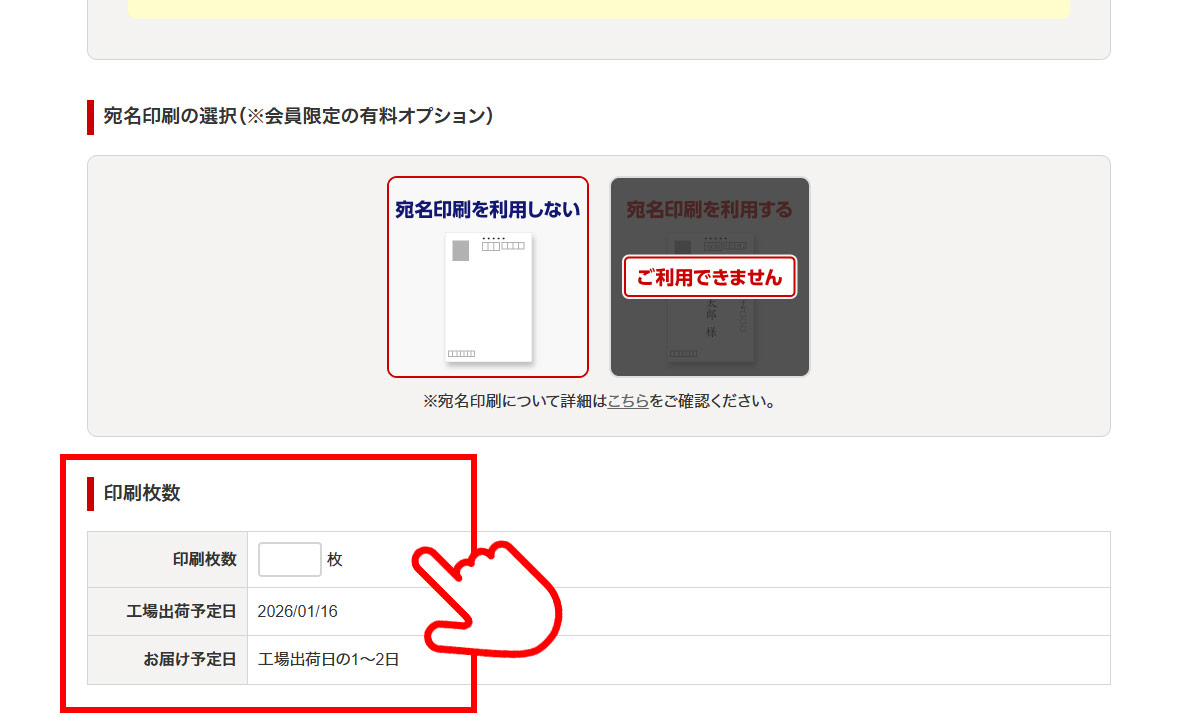Click the red ご利用できません badge
The height and width of the screenshot is (726, 1200).
tap(709, 277)
